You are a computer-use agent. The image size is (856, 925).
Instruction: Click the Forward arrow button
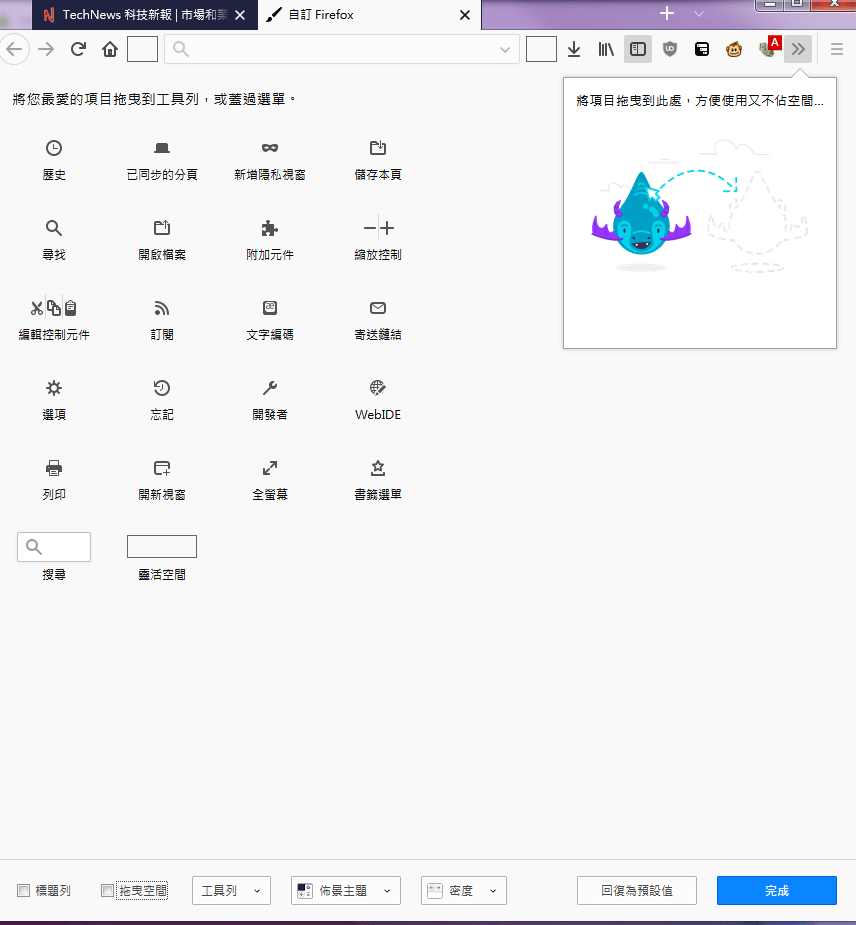[46, 49]
